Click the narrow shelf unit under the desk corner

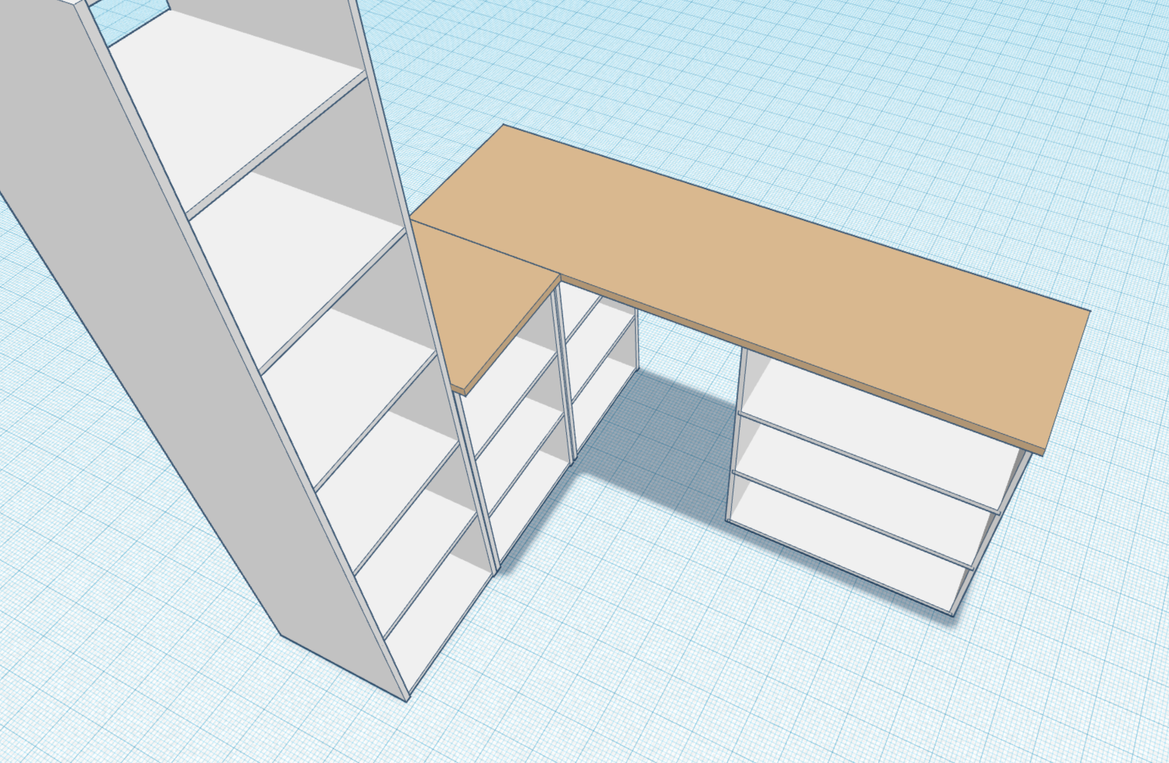point(600,370)
